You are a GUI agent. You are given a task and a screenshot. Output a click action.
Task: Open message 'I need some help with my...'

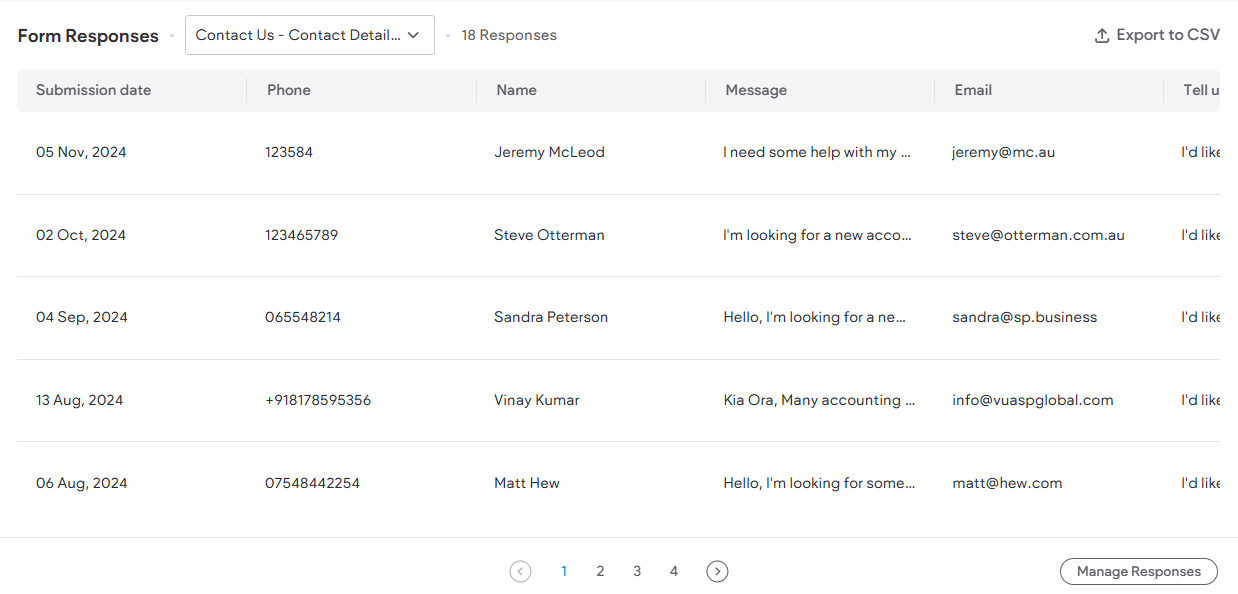pyautogui.click(x=818, y=152)
